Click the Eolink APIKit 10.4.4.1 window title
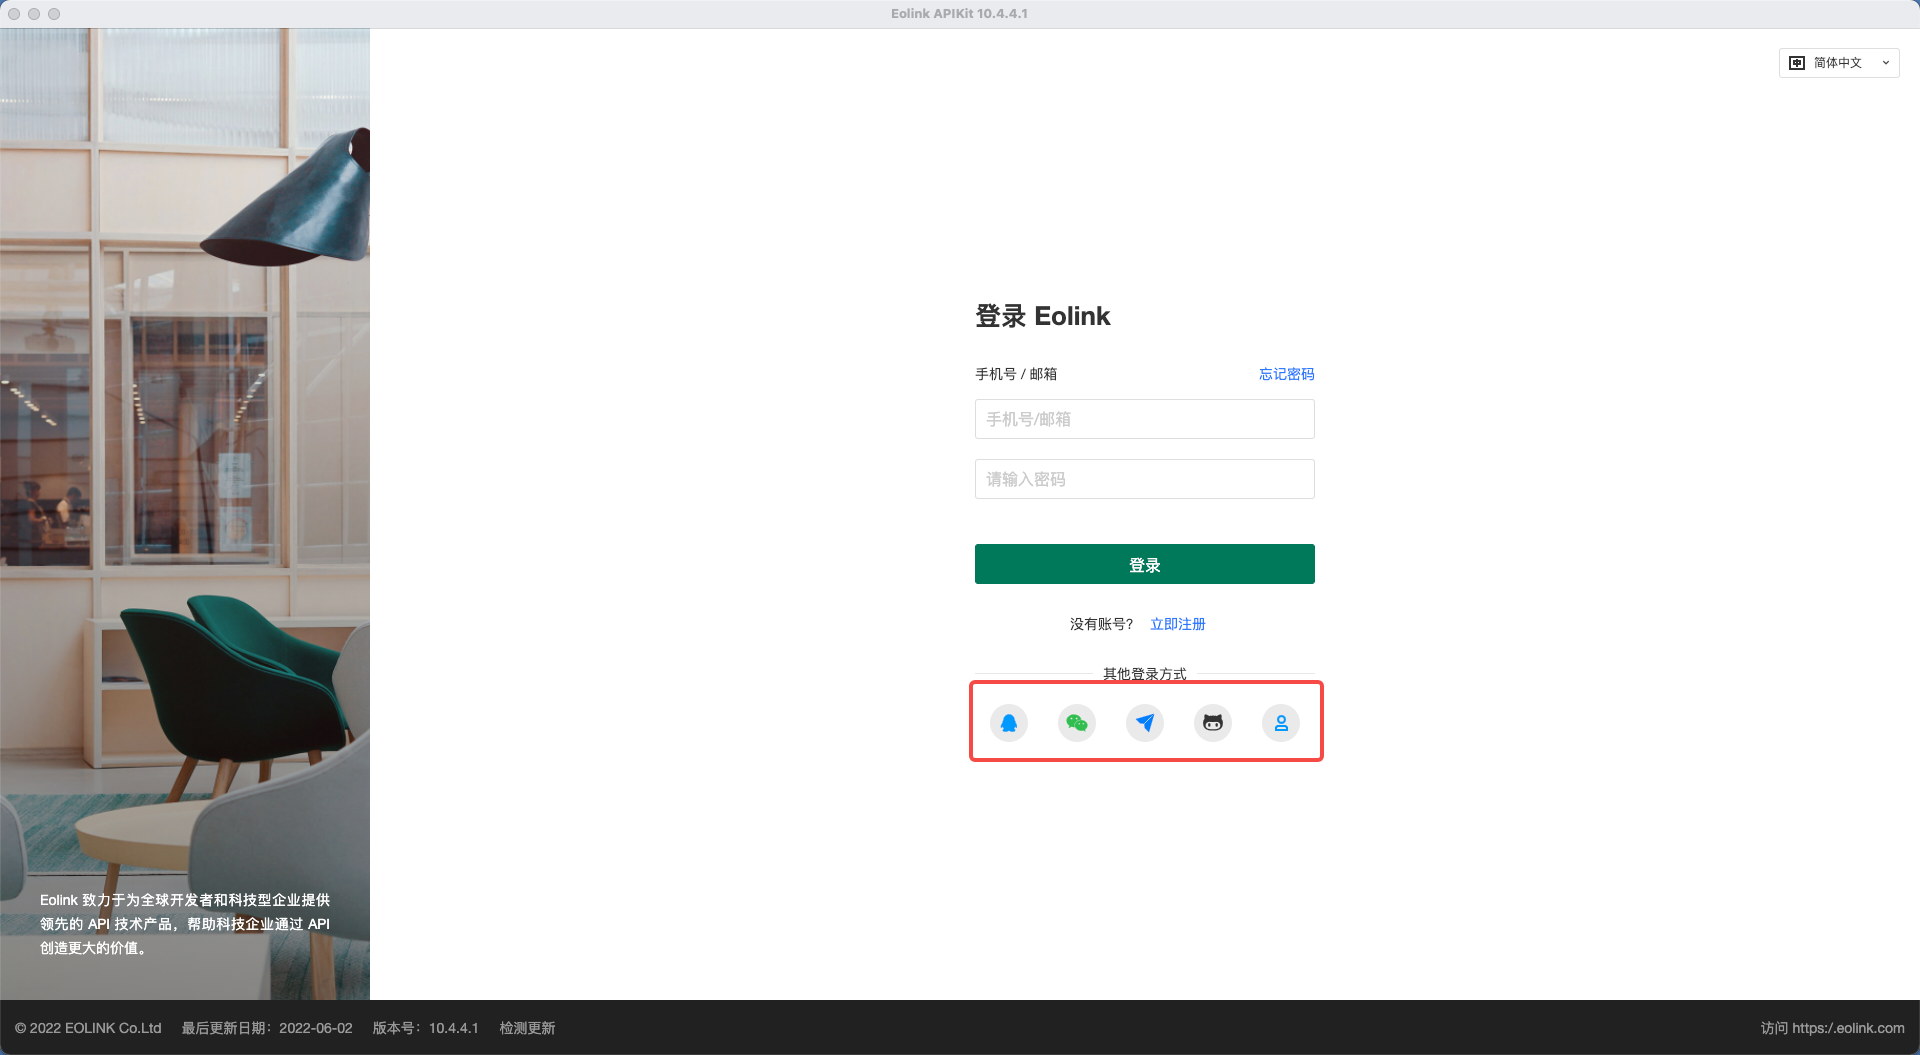Viewport: 1920px width, 1055px height. [x=960, y=14]
